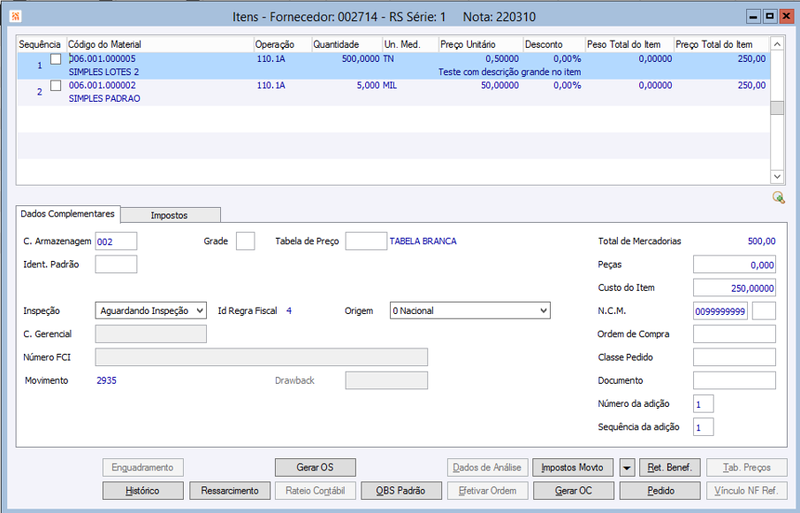
Task: Click the grid scroll down arrow
Action: coord(777,177)
